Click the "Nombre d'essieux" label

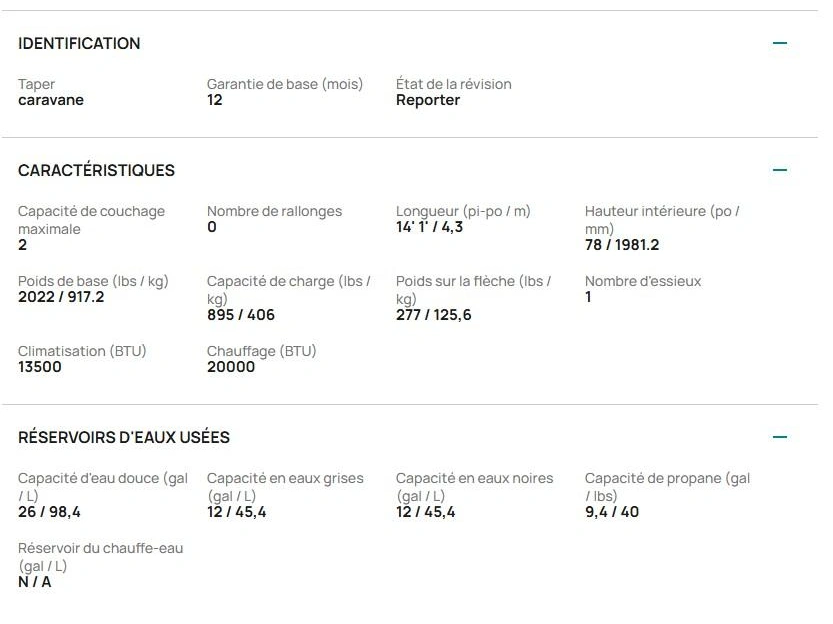point(643,281)
